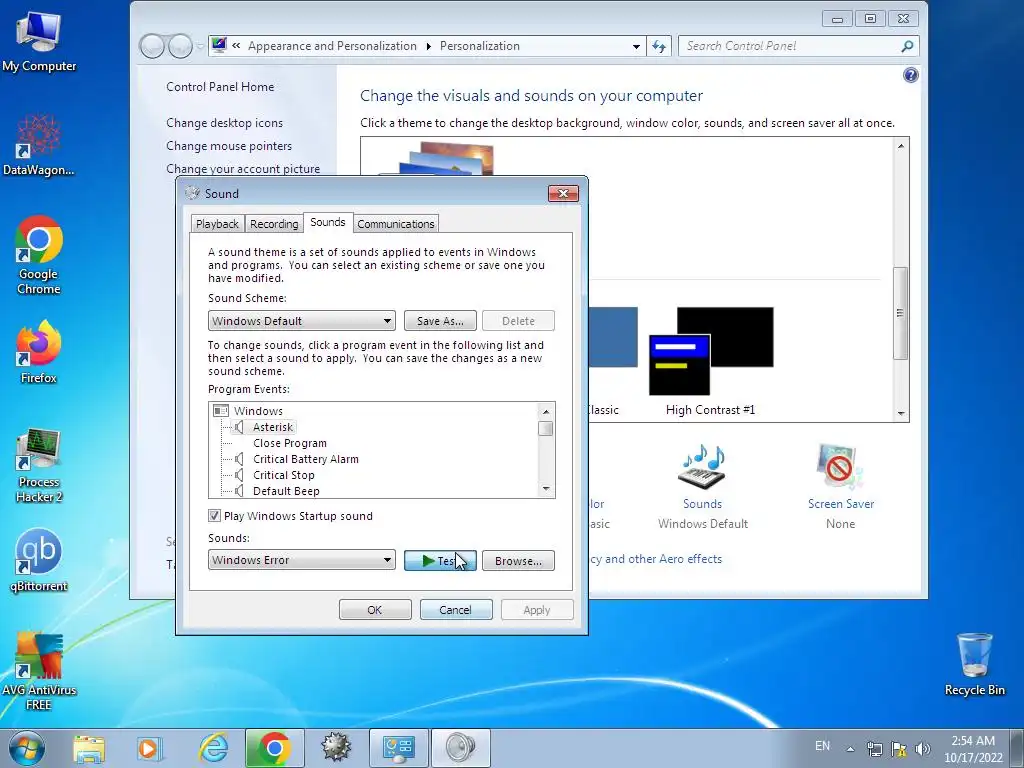Open qBittorrent desktop shortcut
This screenshot has width=1024, height=768.
coord(39,560)
